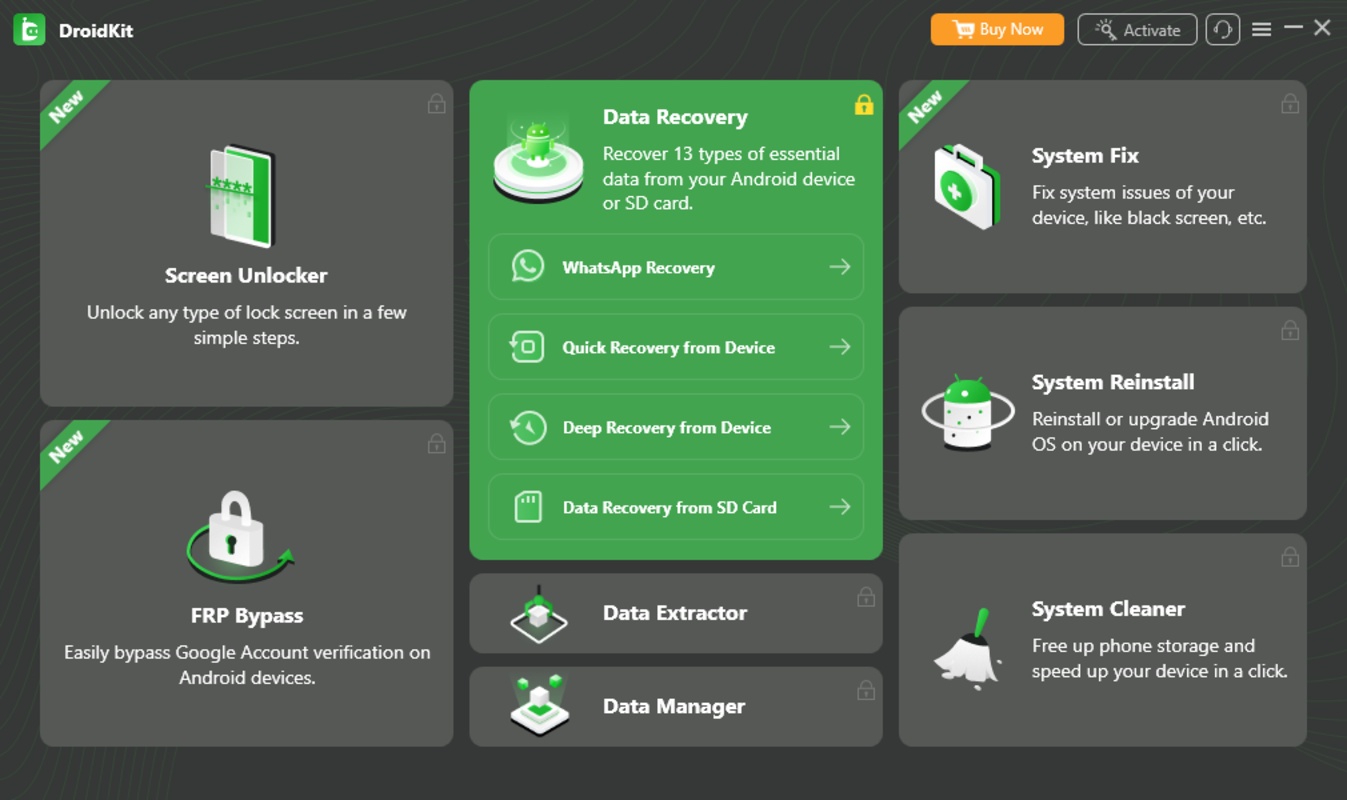
Task: Open the hamburger menu
Action: (x=1261, y=29)
